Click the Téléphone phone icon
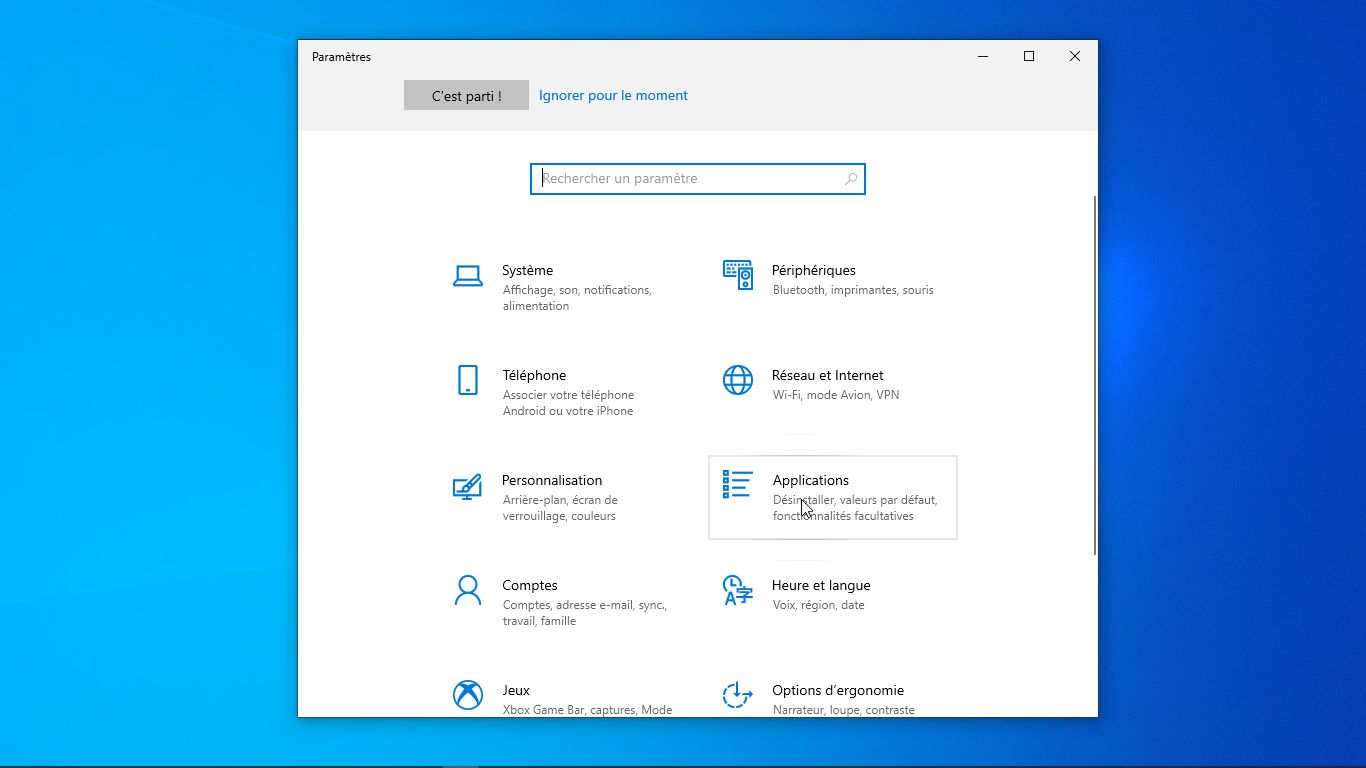Viewport: 1366px width, 768px height. click(468, 380)
